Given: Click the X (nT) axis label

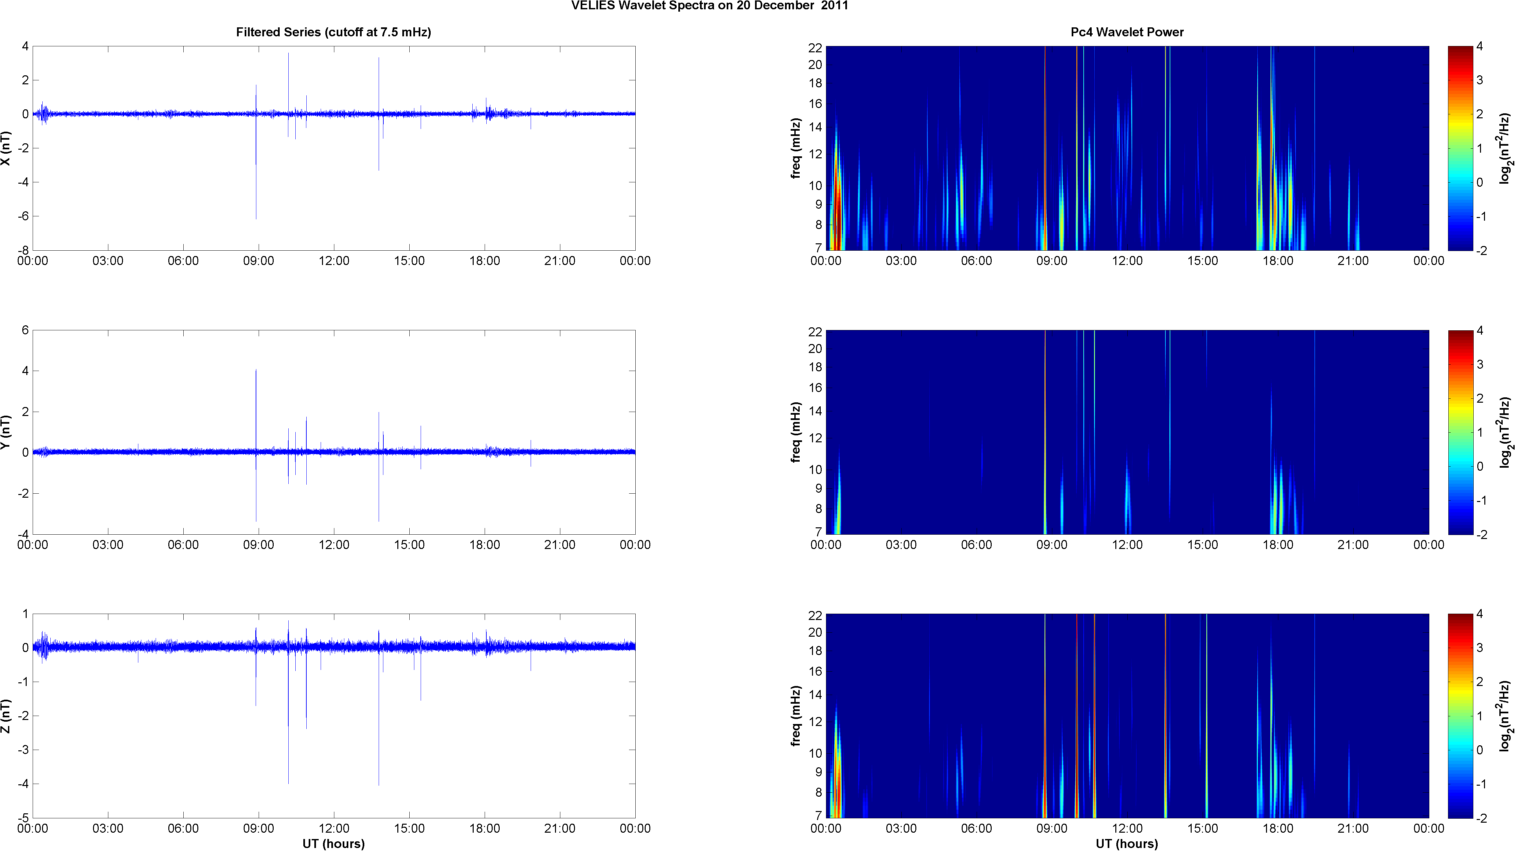Looking at the screenshot, I should (7, 148).
